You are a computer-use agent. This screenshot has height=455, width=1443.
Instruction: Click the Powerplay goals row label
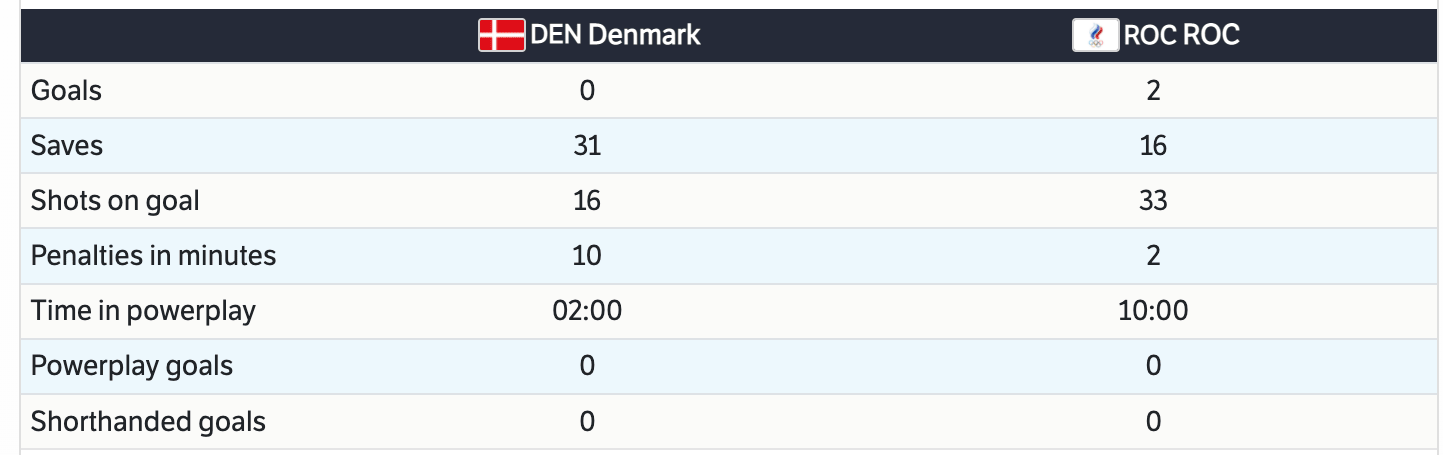coord(132,366)
